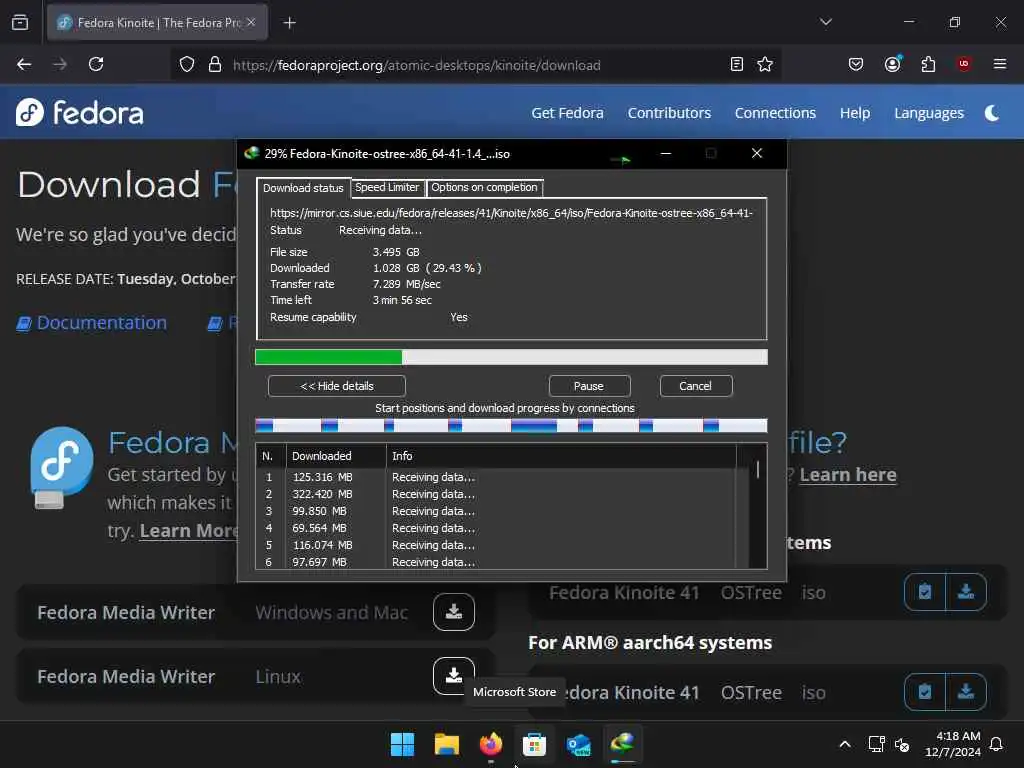Image resolution: width=1024 pixels, height=768 pixels.
Task: Toggle reader view icon in address bar
Action: [x=737, y=64]
